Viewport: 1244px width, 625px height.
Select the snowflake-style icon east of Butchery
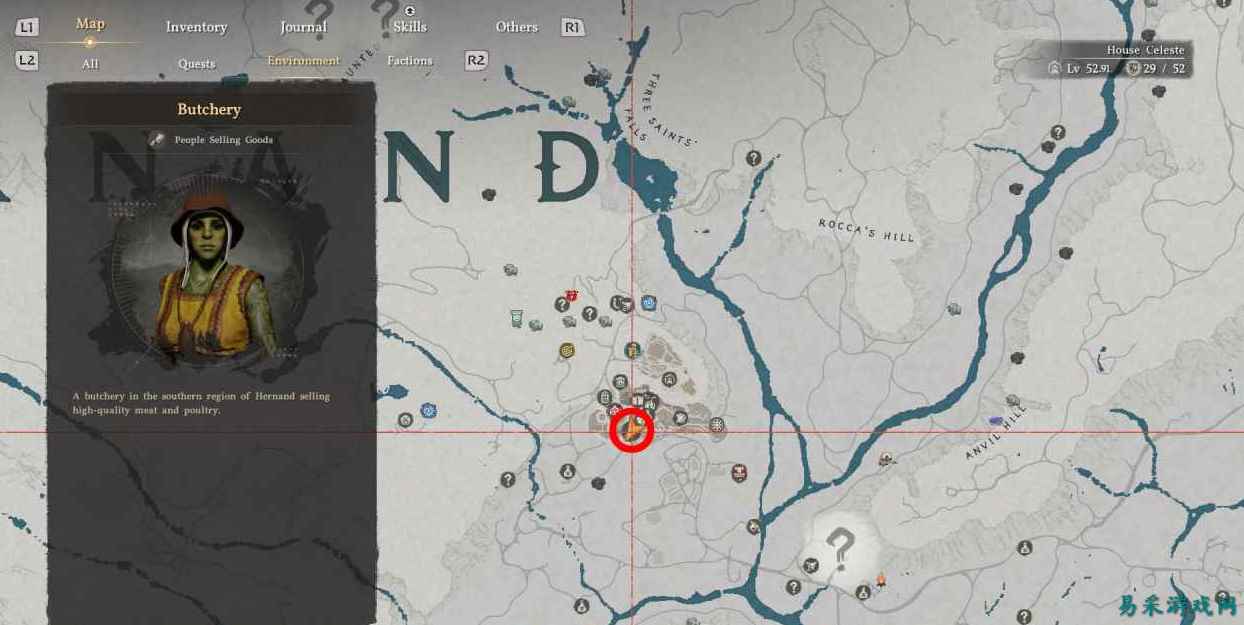[717, 425]
